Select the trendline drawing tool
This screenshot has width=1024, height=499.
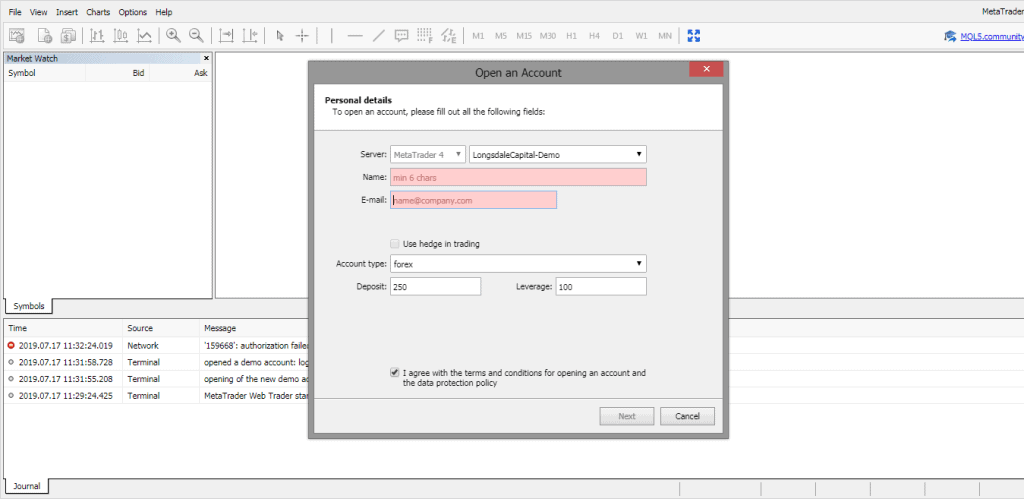[378, 36]
